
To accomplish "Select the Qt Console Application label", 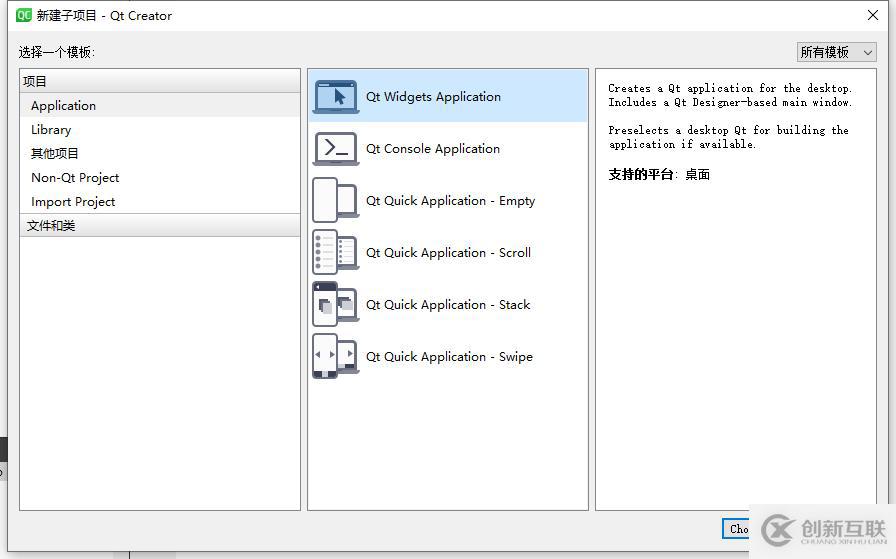I will pyautogui.click(x=433, y=149).
